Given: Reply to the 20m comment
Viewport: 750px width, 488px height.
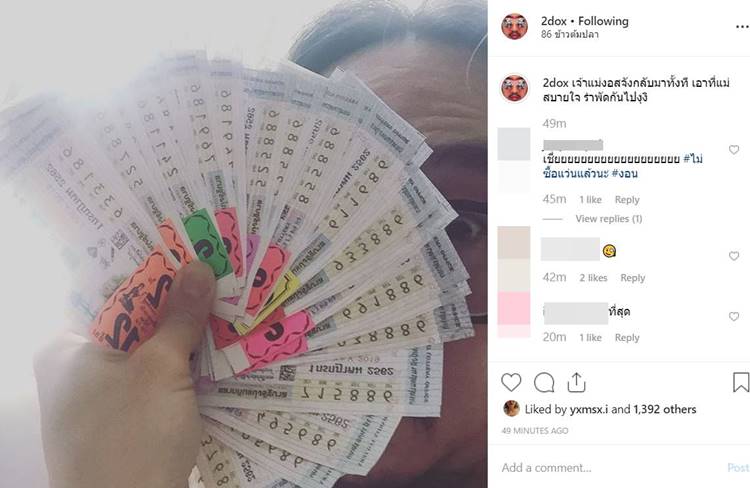Looking at the screenshot, I should coord(627,337).
